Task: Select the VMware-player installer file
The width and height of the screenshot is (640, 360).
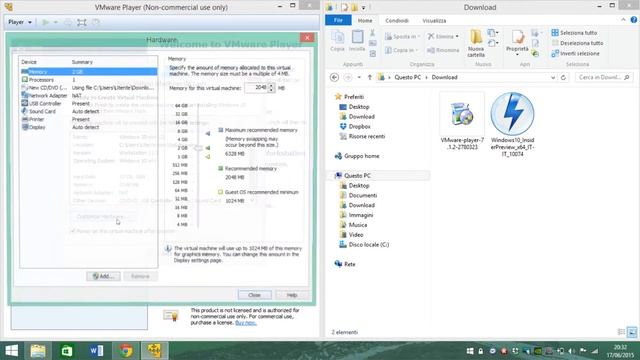Action: (462, 121)
